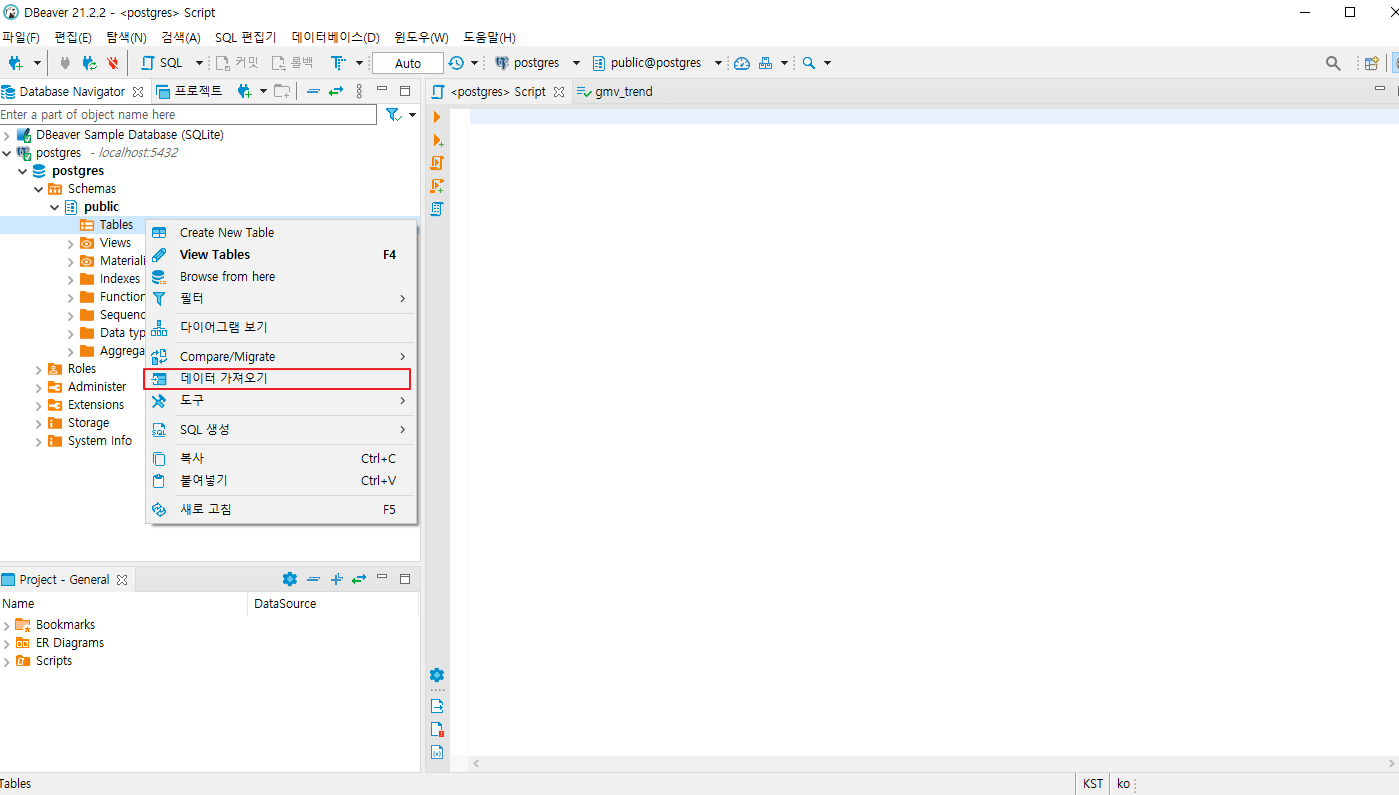Click the Execute SQL statement orange arrow
This screenshot has height=795, width=1399.
click(x=437, y=118)
